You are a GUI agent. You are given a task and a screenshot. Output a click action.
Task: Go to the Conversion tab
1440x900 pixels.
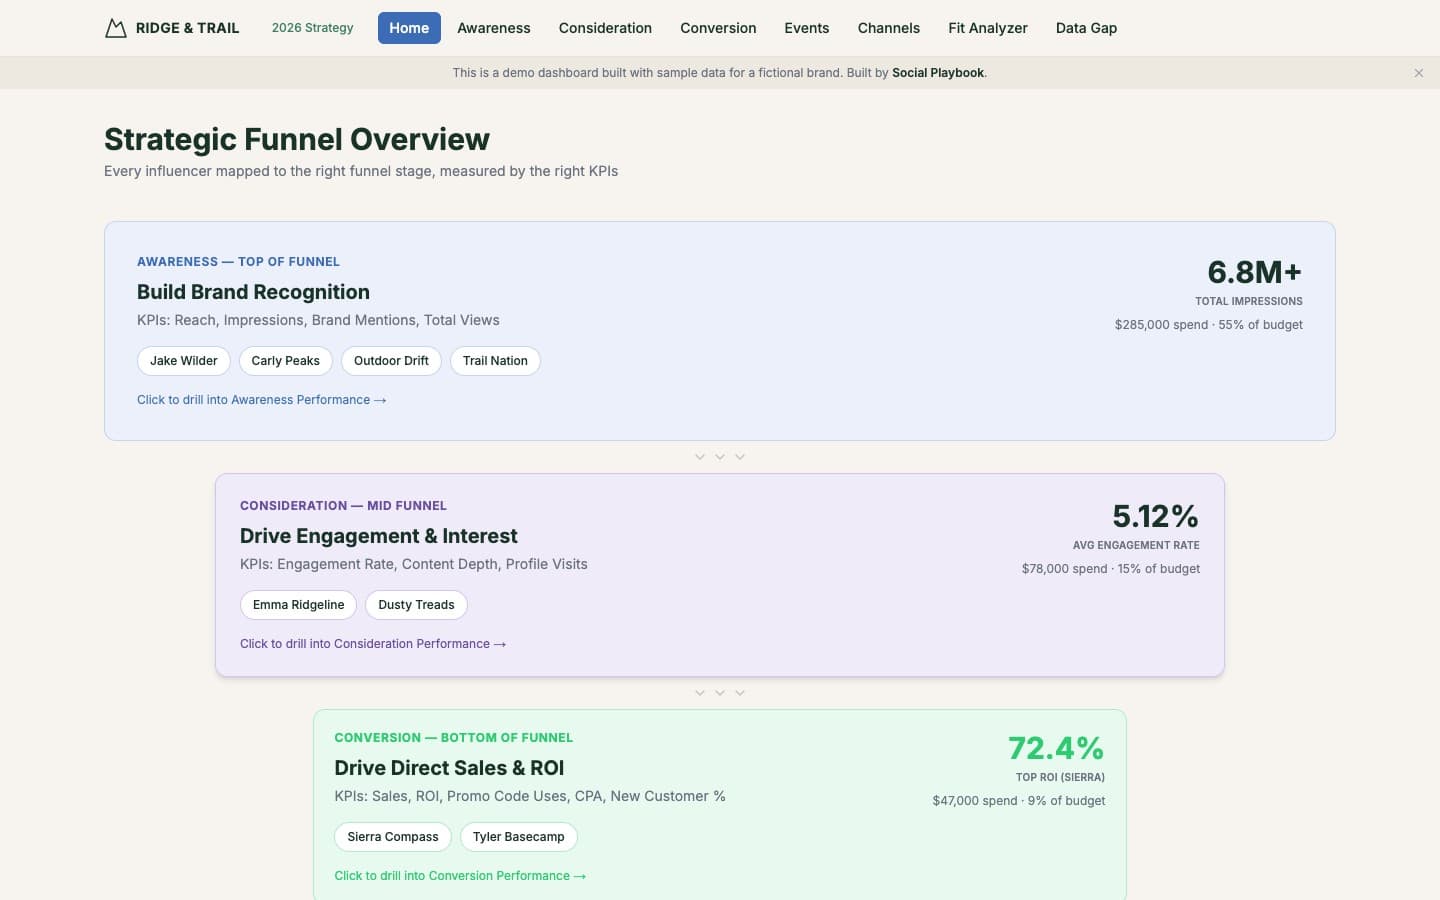point(718,28)
